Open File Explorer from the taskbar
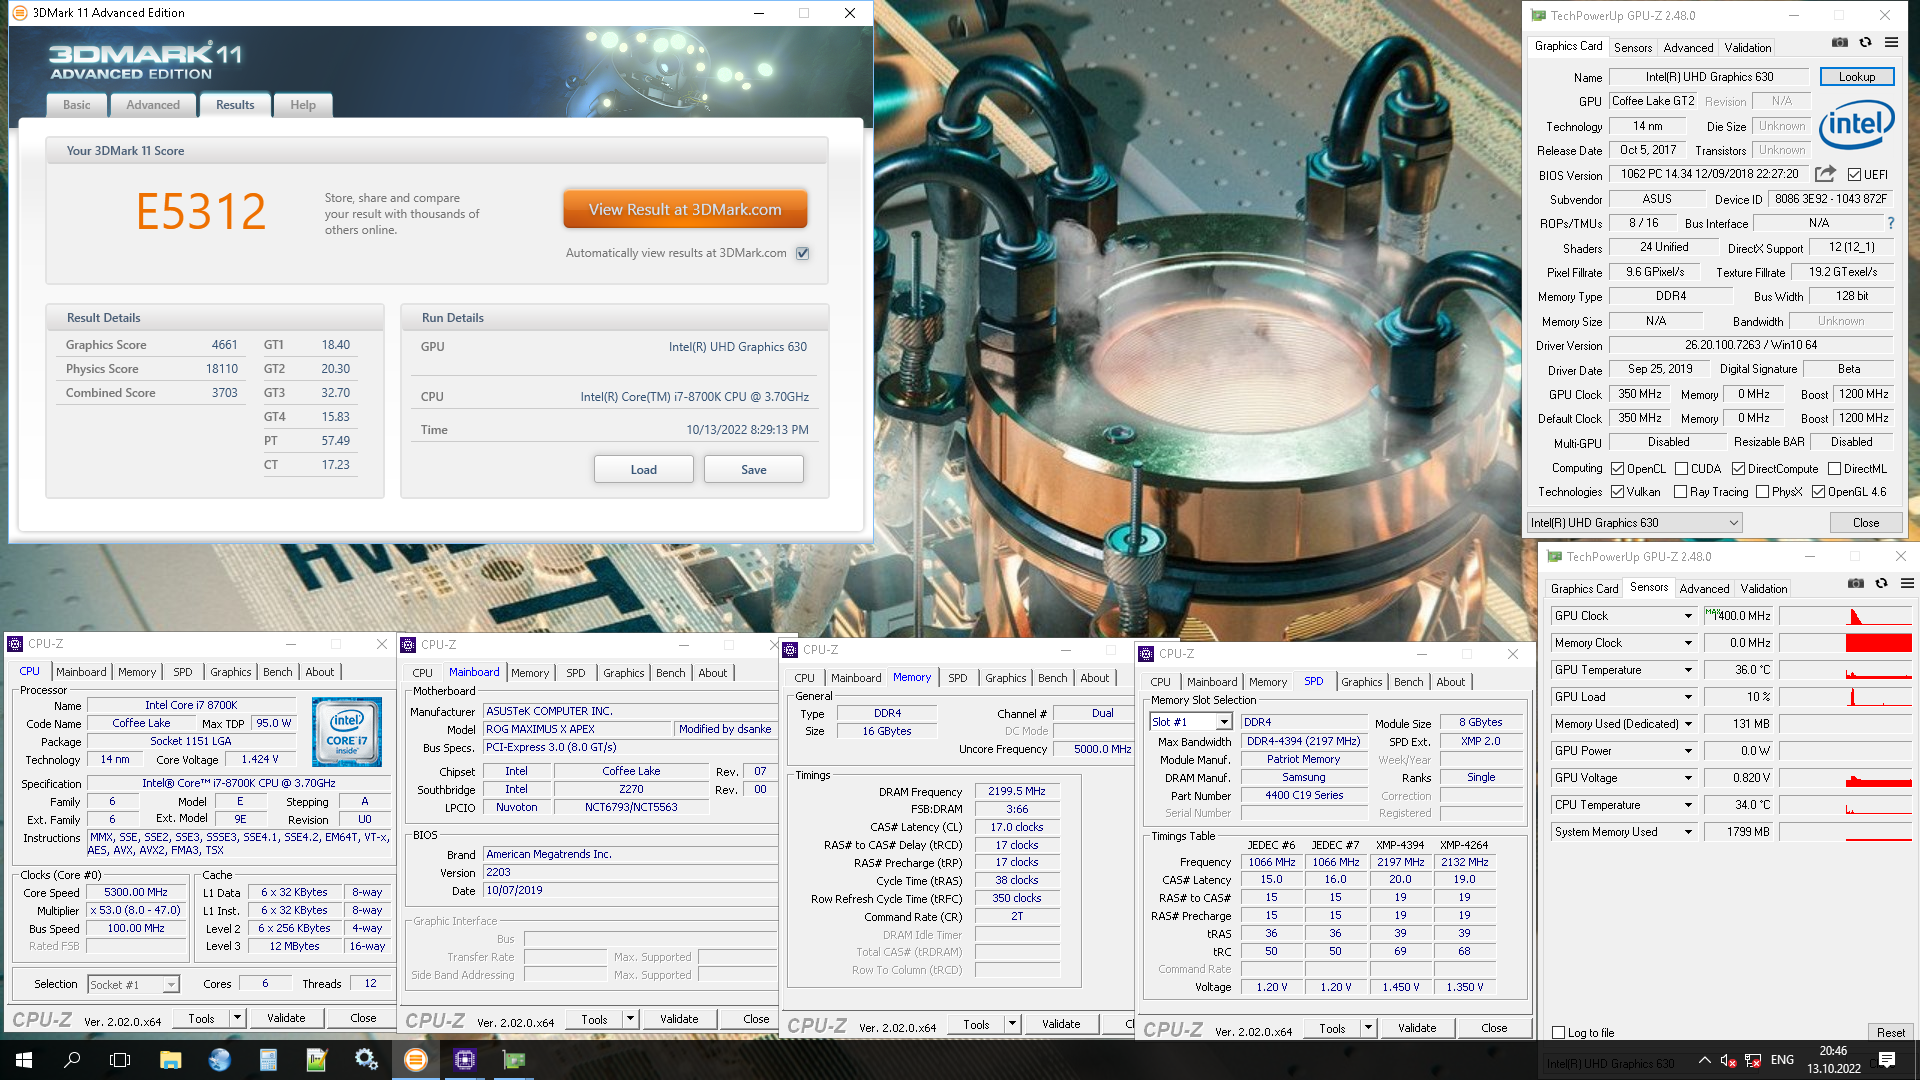This screenshot has height=1080, width=1920. coord(170,1060)
